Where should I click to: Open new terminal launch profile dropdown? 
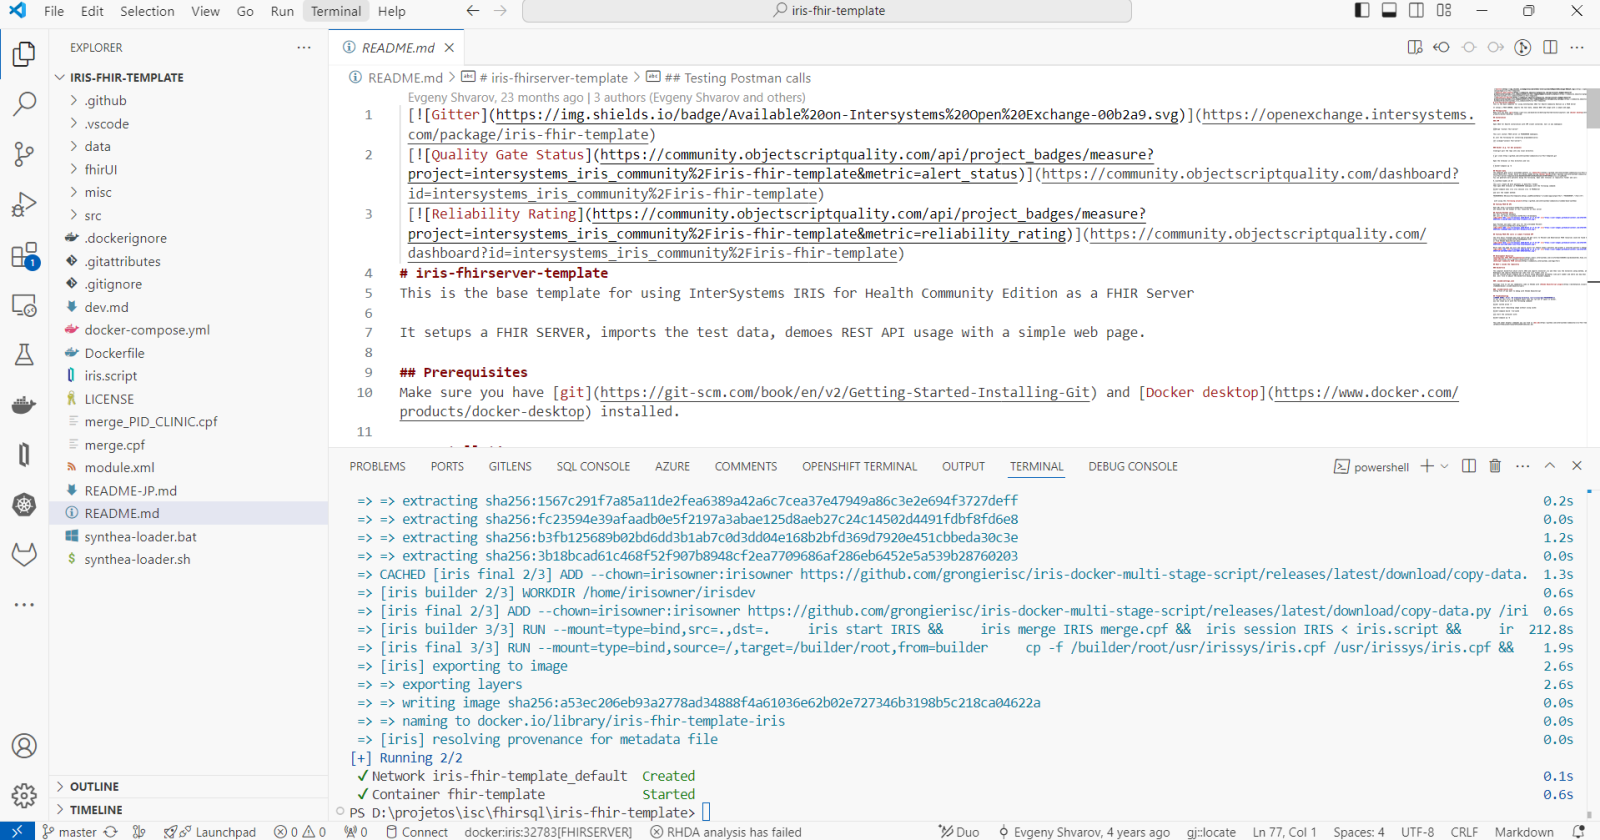click(x=1445, y=467)
